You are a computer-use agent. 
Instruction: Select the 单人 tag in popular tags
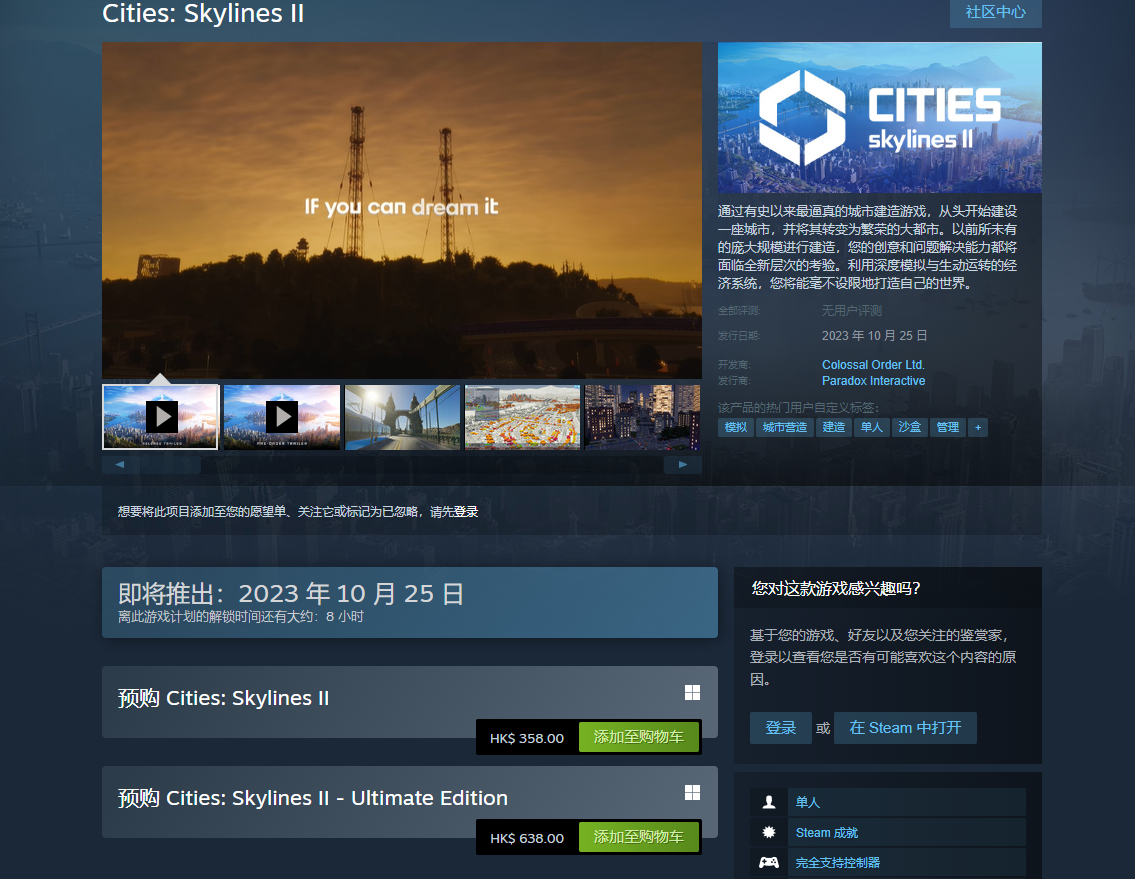[x=872, y=427]
